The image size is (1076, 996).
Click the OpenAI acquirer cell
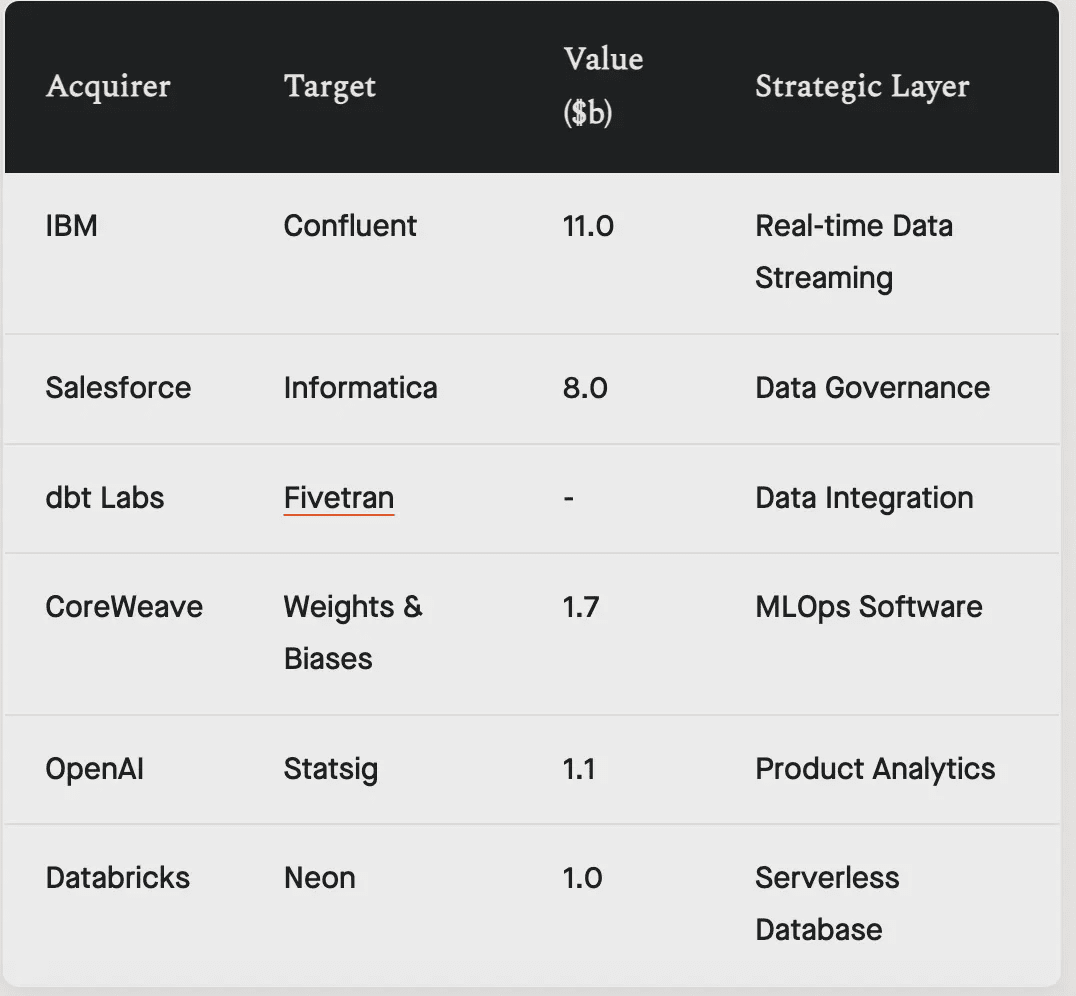tap(94, 769)
